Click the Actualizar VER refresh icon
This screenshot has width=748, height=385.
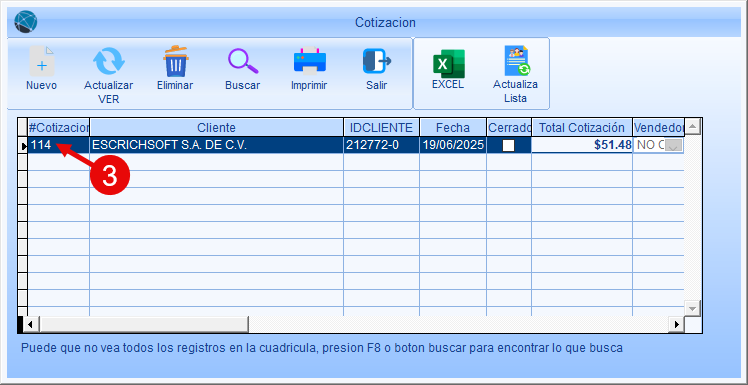108,62
